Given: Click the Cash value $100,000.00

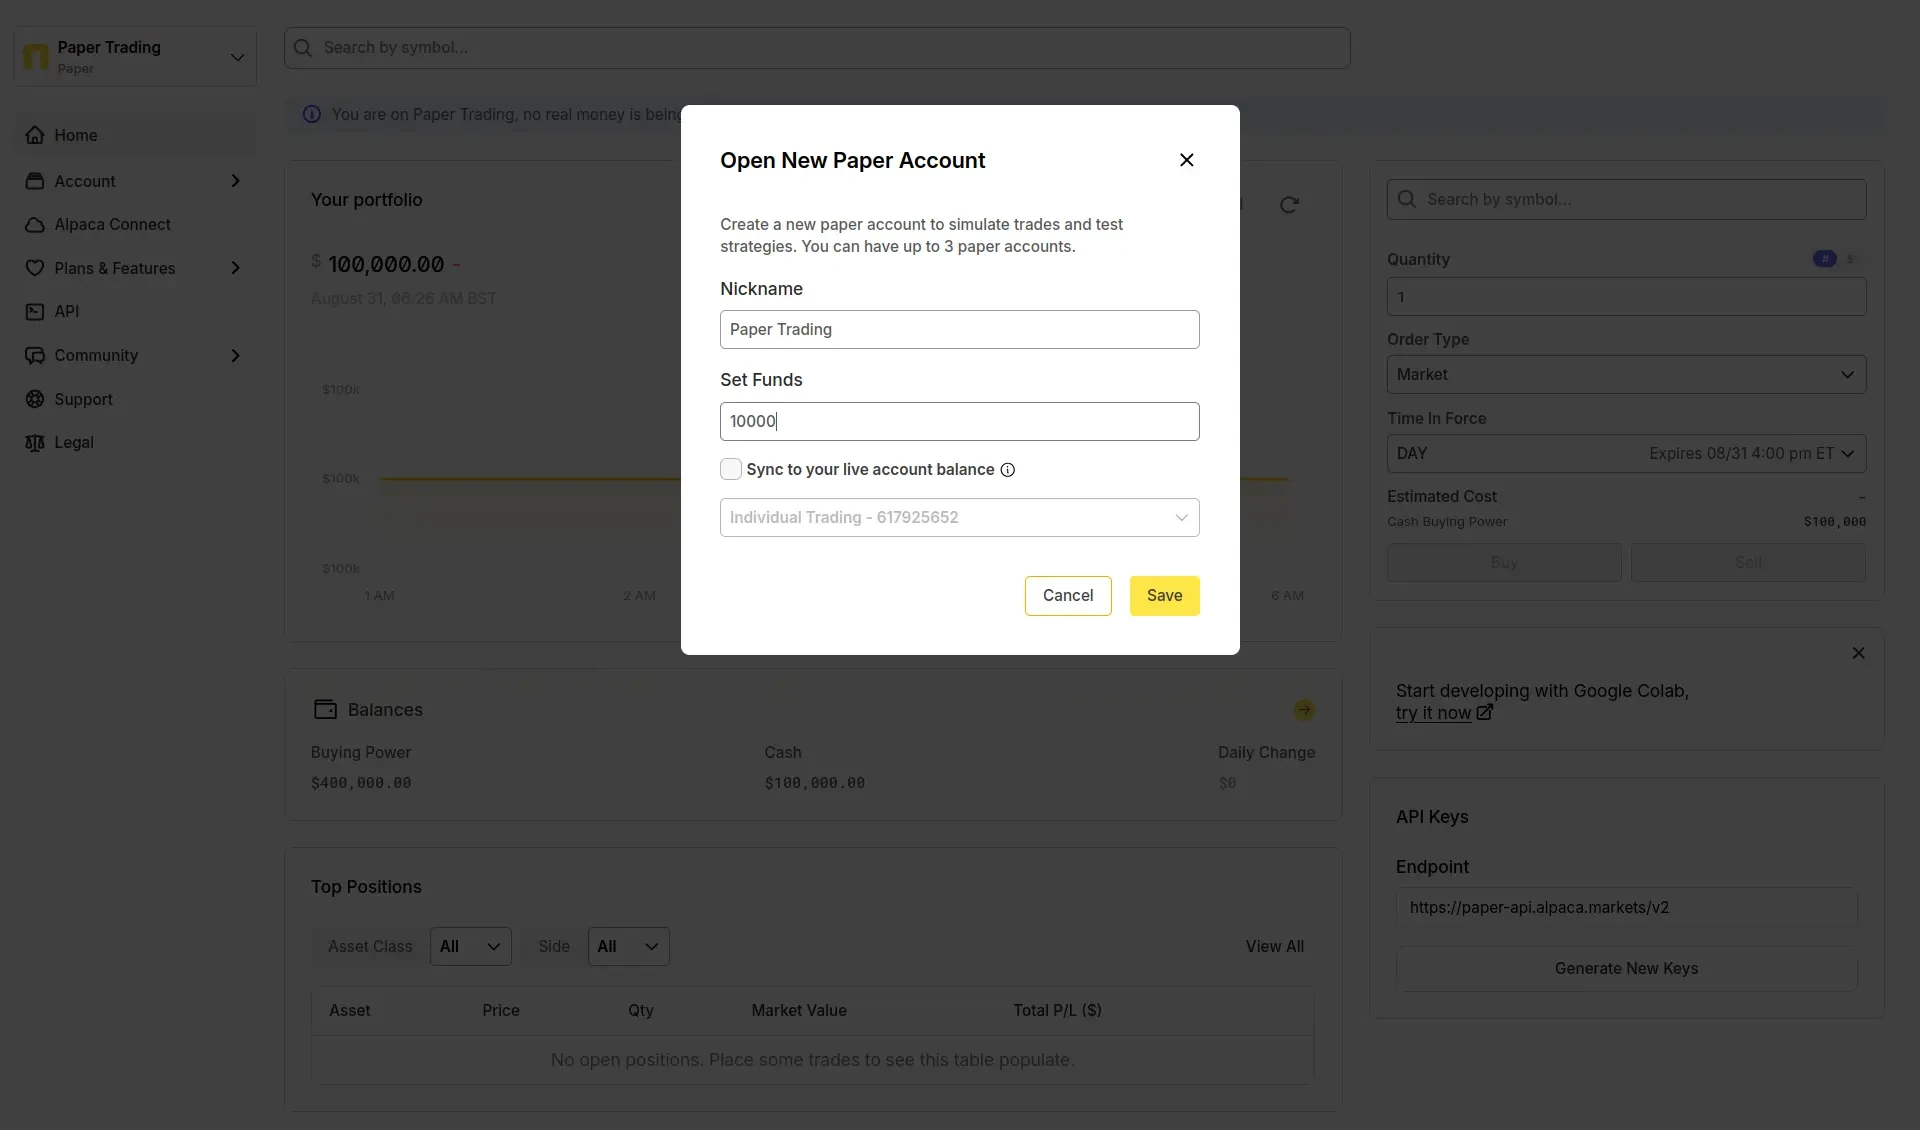Looking at the screenshot, I should (814, 783).
